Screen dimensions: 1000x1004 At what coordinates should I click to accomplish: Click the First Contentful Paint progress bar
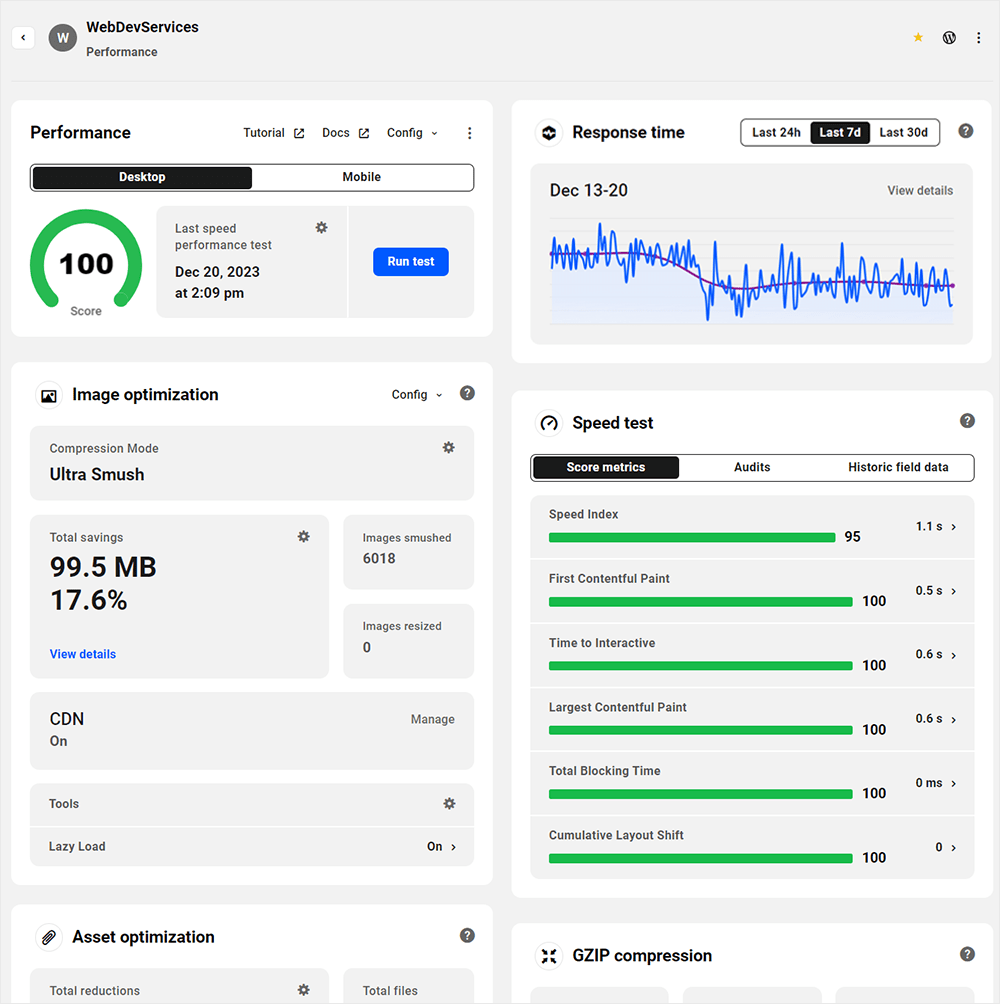pyautogui.click(x=700, y=602)
